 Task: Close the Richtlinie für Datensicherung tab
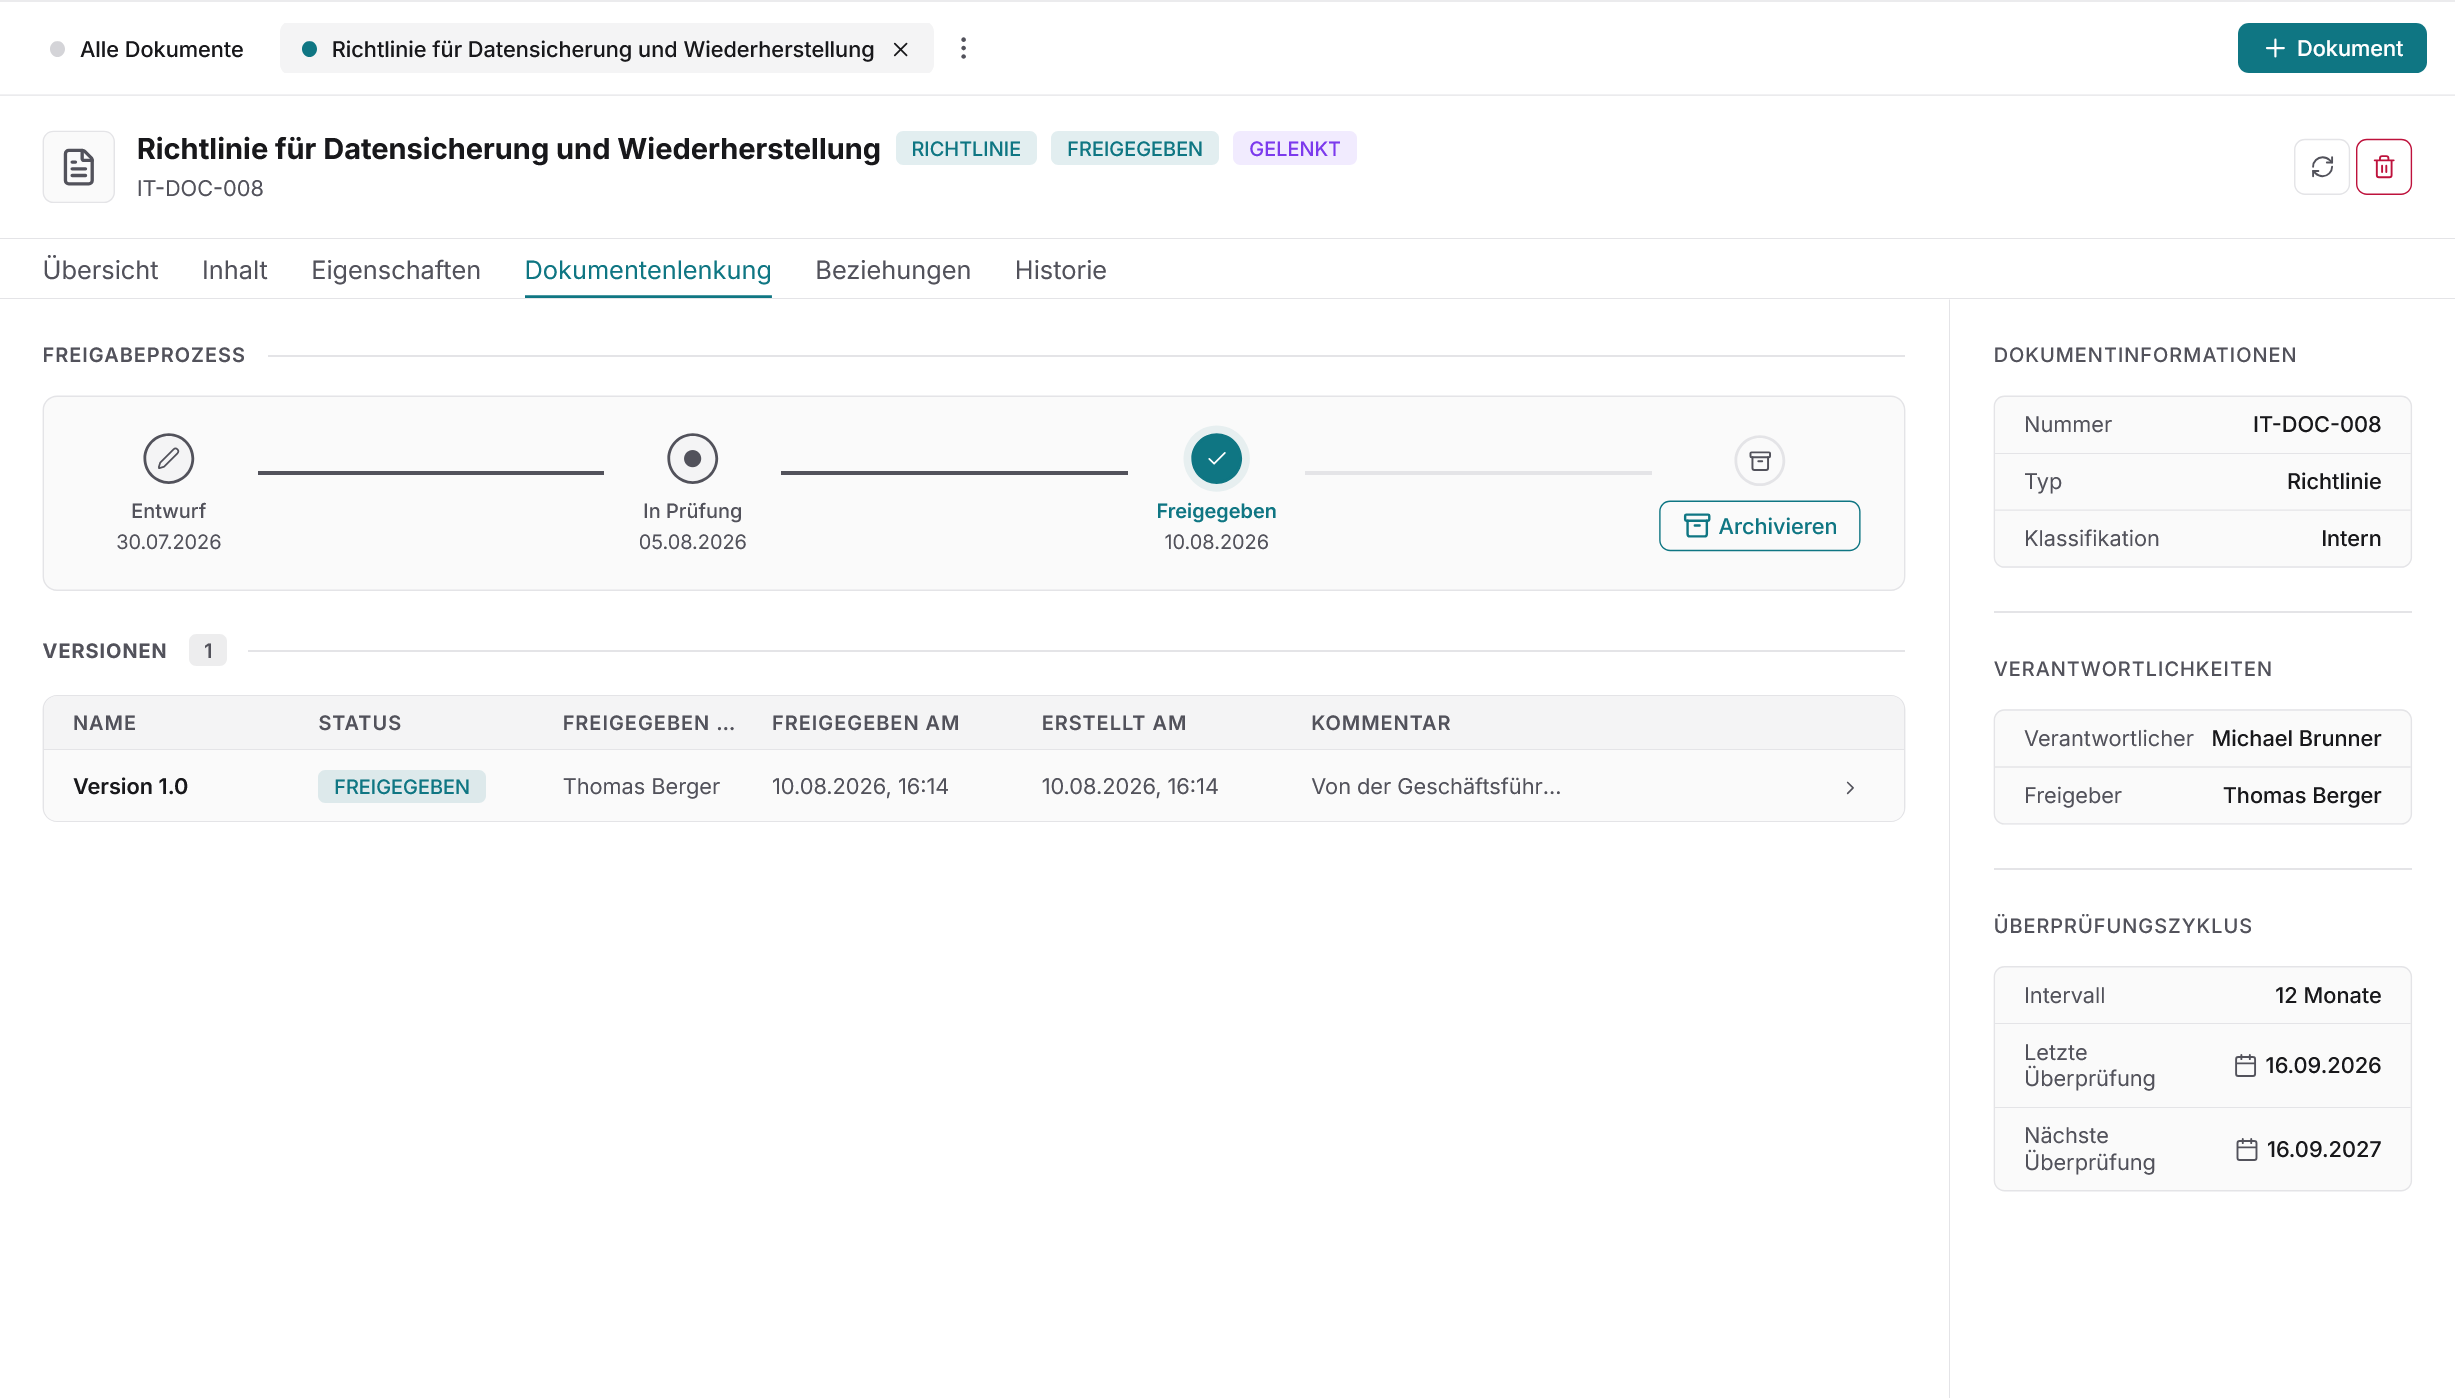(901, 49)
